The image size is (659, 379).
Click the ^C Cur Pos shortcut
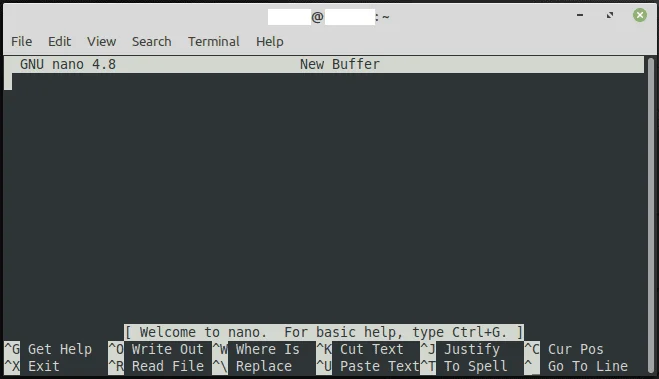[x=564, y=349]
